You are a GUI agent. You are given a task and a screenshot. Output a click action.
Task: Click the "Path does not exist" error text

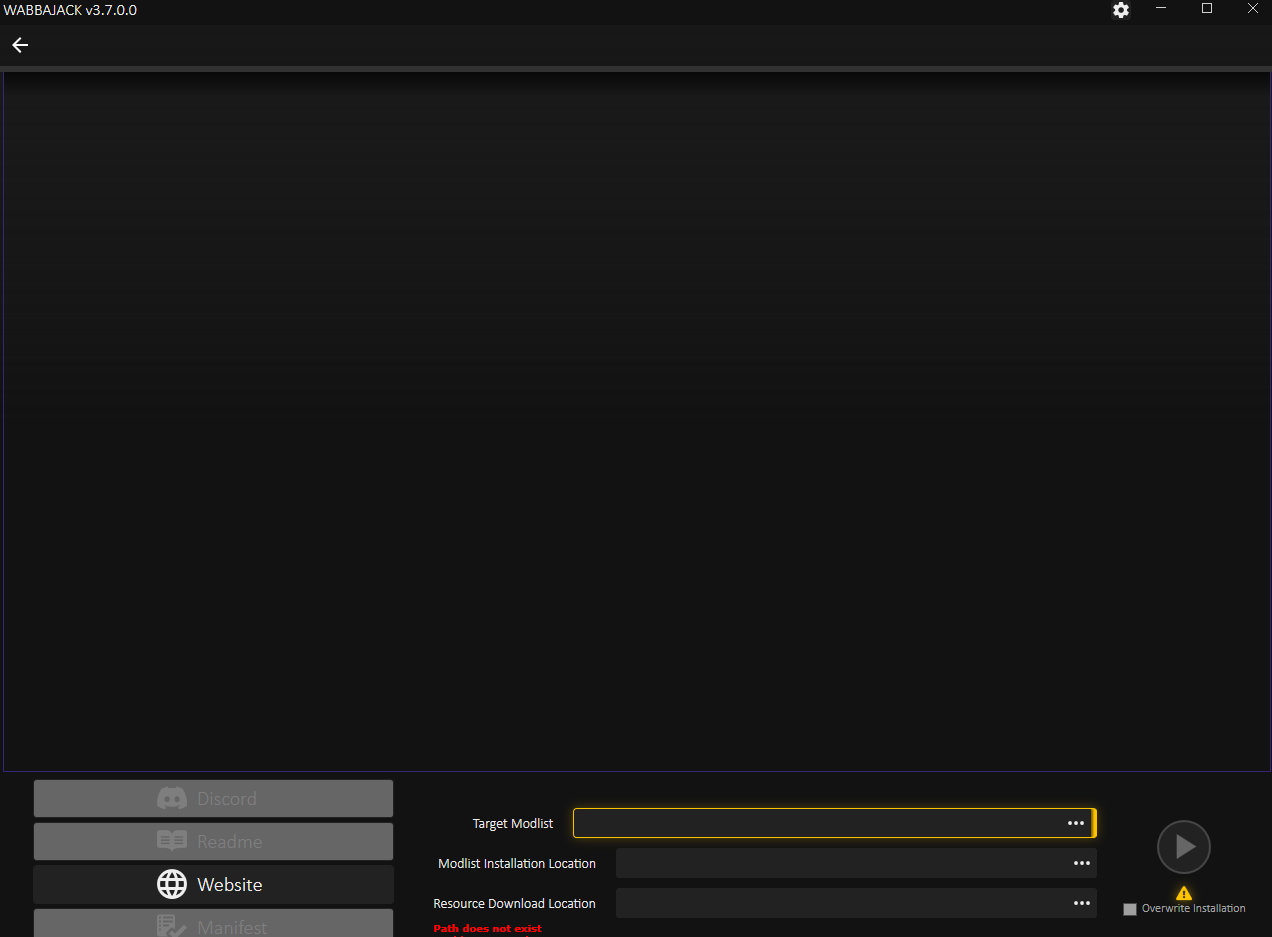coord(487,929)
